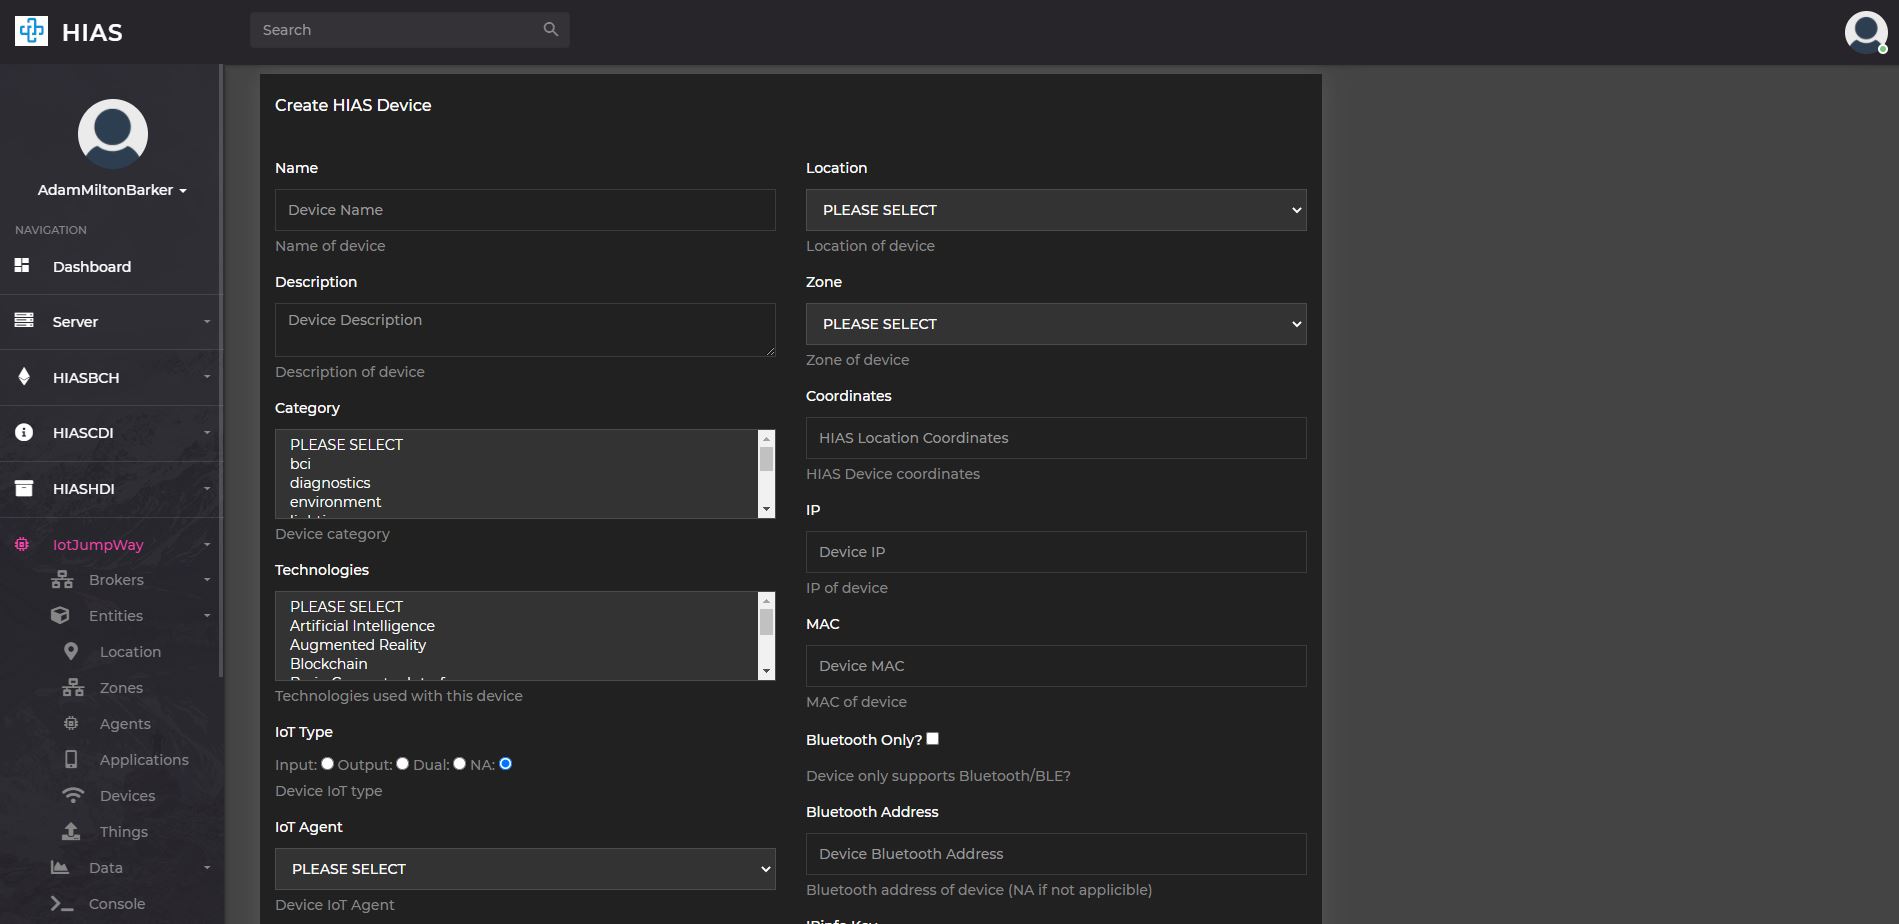The image size is (1899, 924).
Task: Click the Agents chip icon
Action: pyautogui.click(x=71, y=723)
